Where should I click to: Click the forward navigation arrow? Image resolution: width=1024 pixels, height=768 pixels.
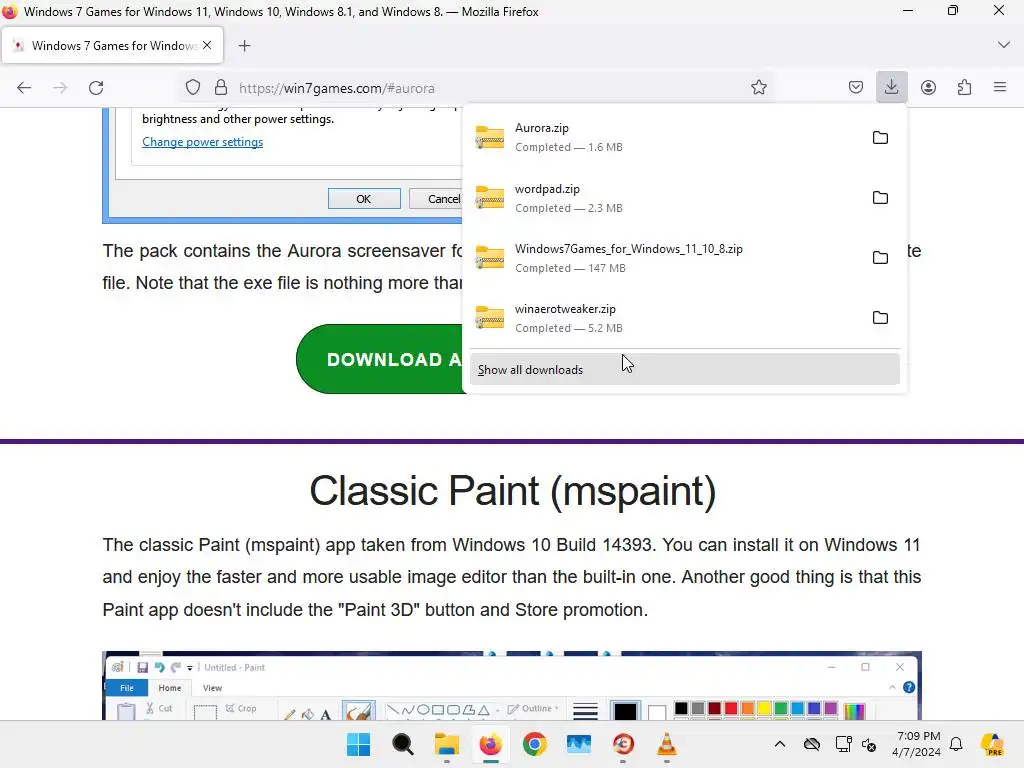60,88
